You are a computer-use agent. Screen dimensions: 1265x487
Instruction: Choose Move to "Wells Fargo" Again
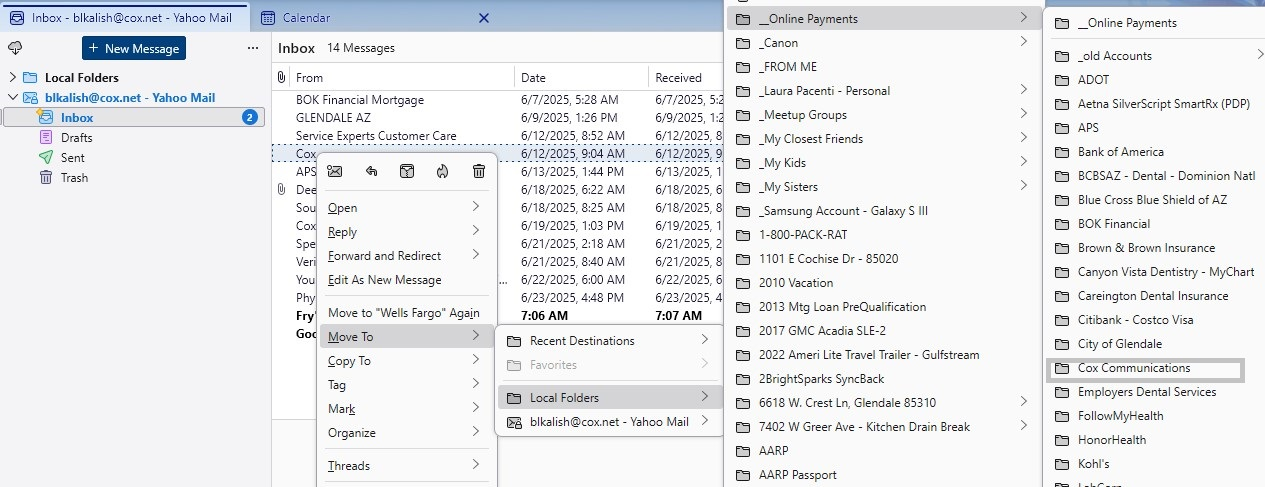405,313
